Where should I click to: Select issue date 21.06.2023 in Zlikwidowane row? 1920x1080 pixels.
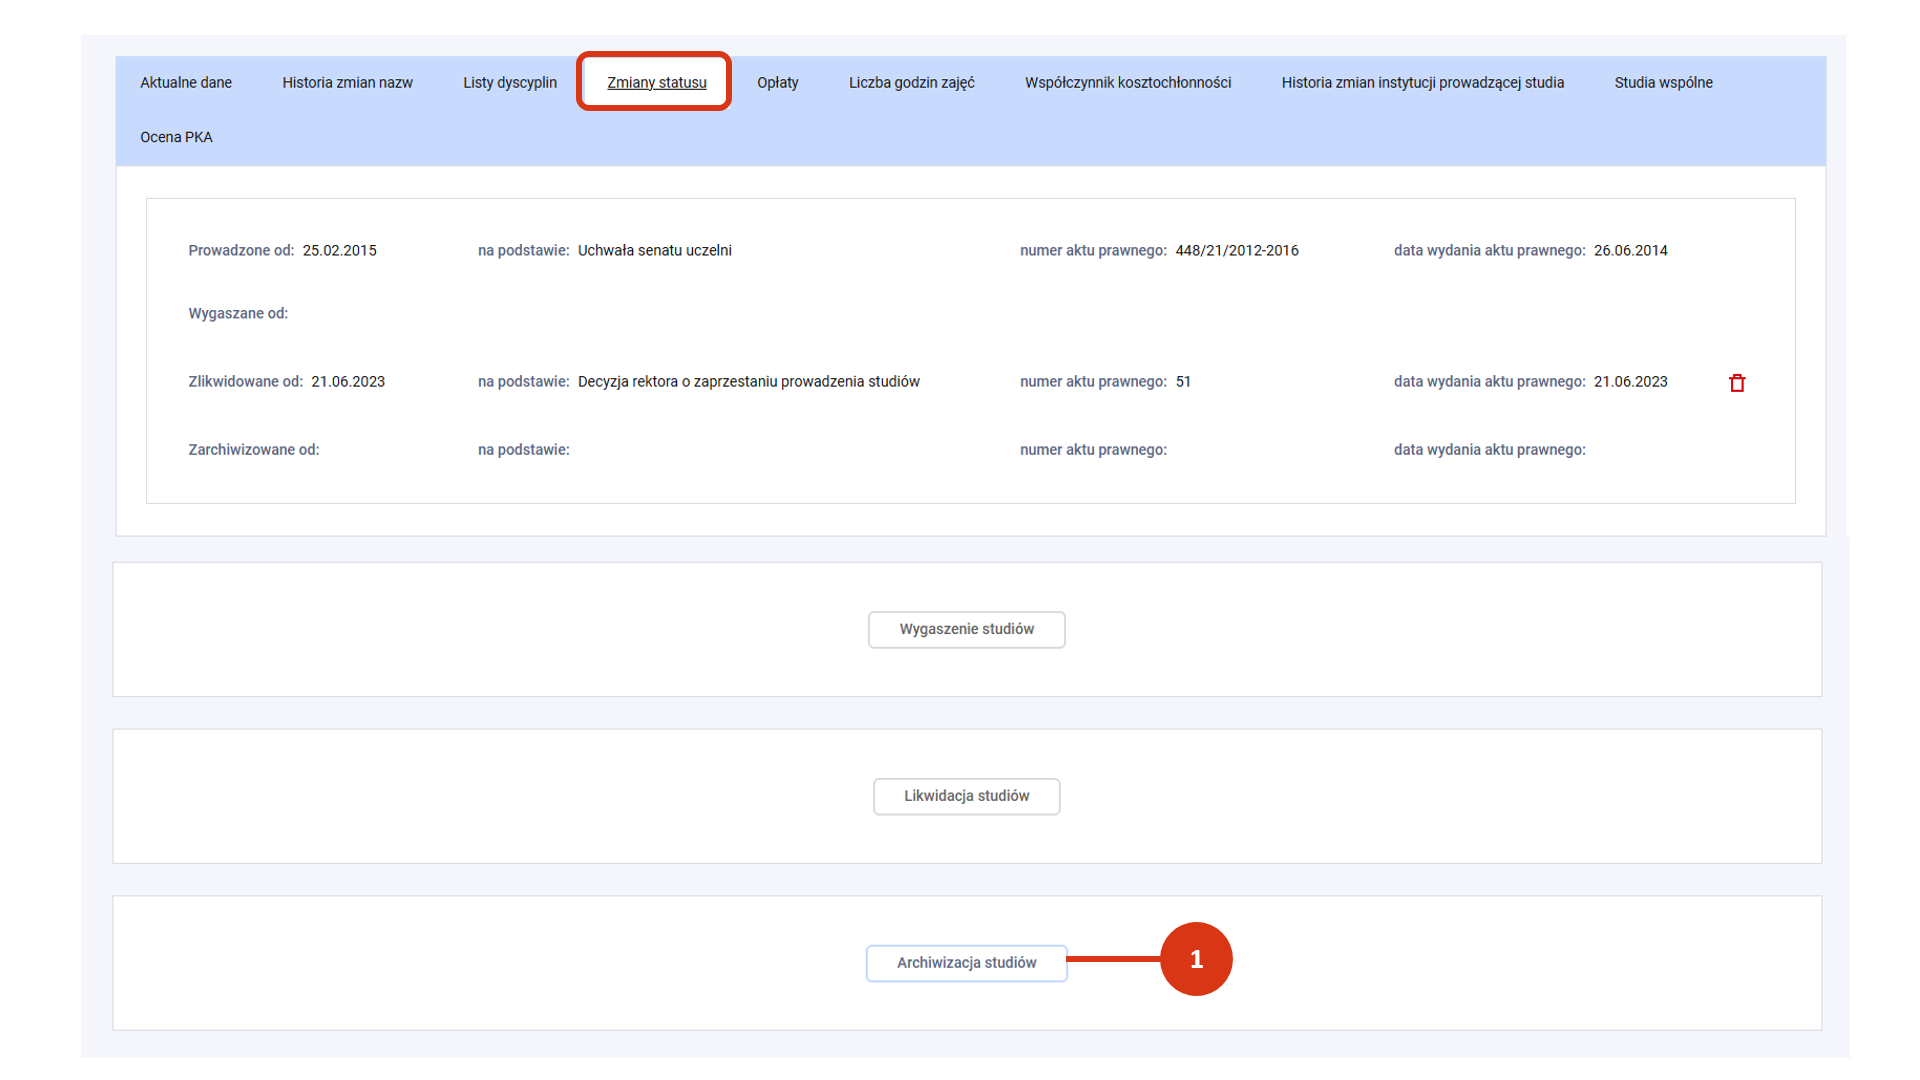(1631, 382)
